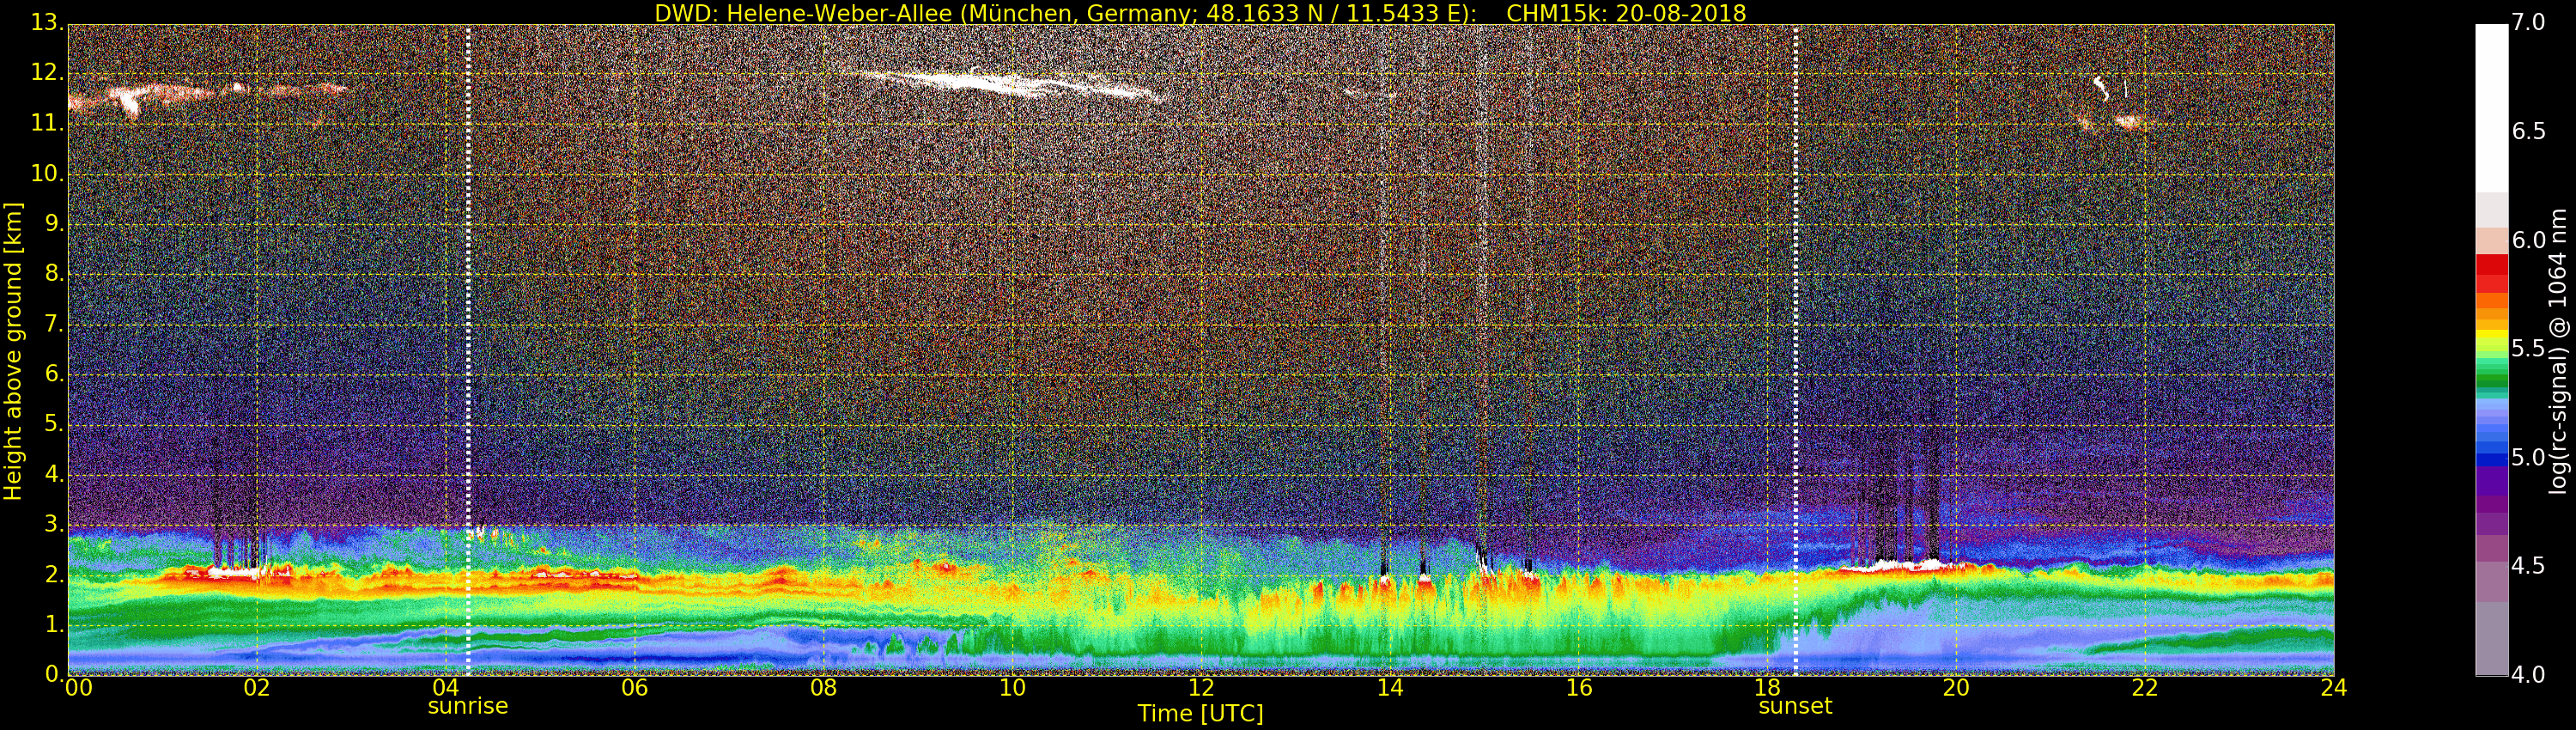This screenshot has width=2576, height=730.
Task: Click the sunrise label below the time axis
Action: tap(467, 706)
